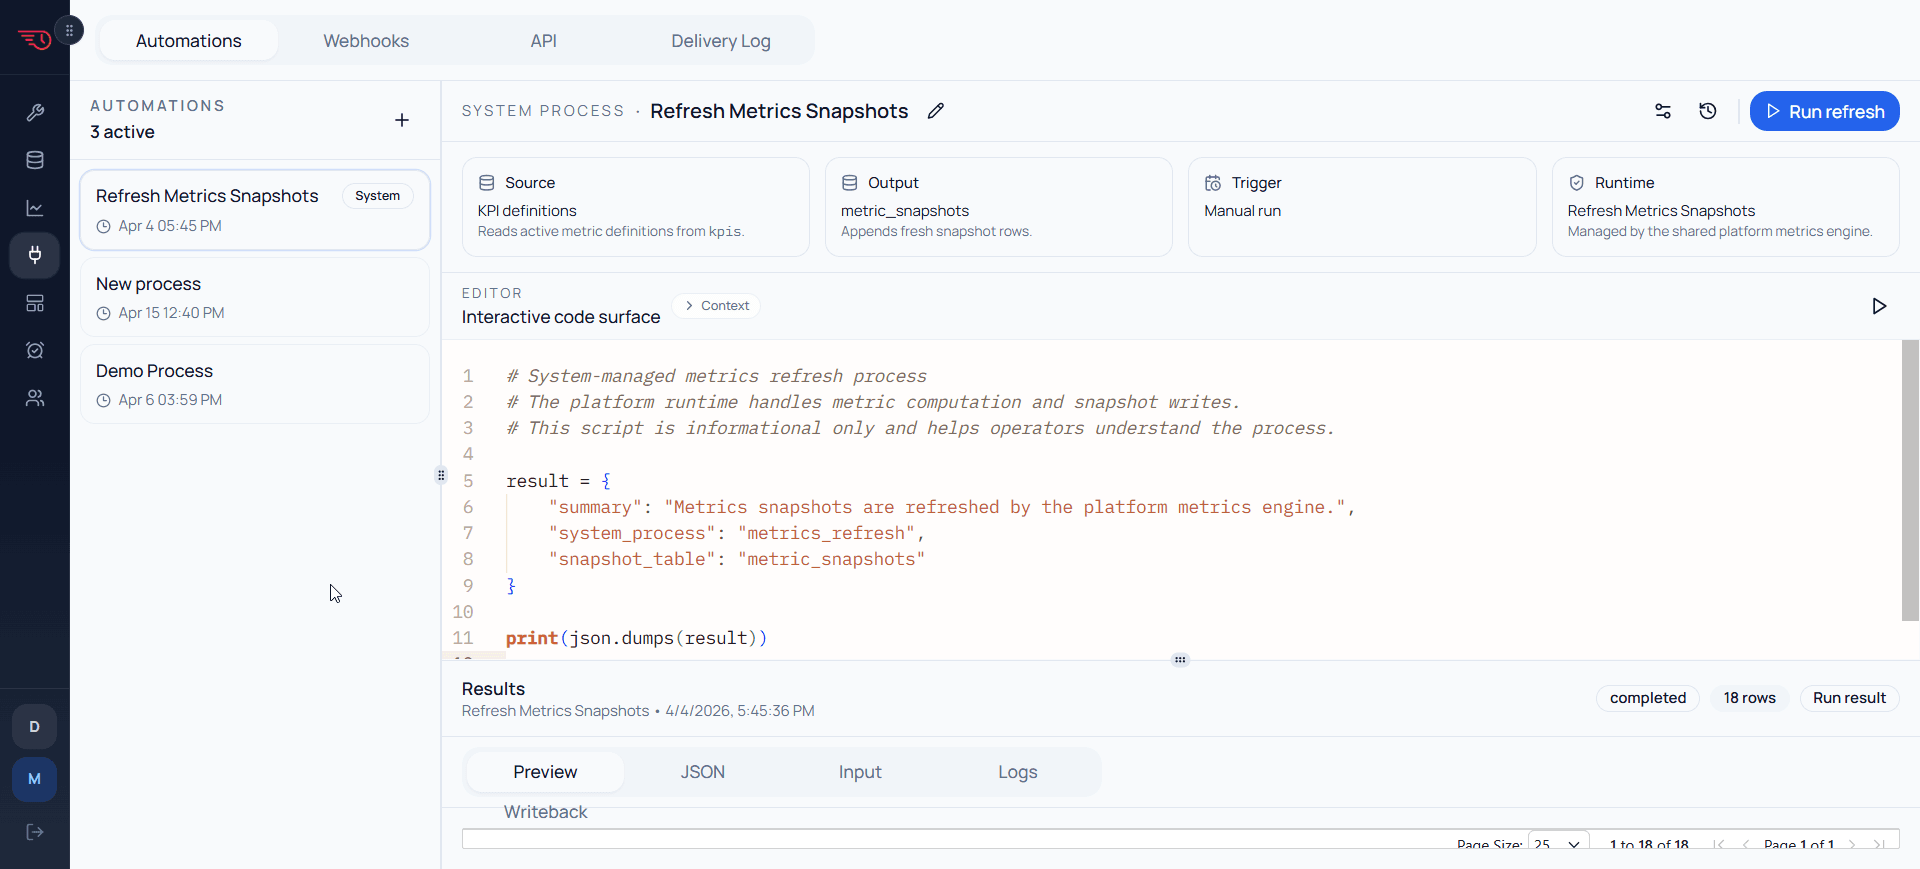Screen dimensions: 1920x869
Task: Open the wrench tools sidebar icon
Action: (x=35, y=112)
